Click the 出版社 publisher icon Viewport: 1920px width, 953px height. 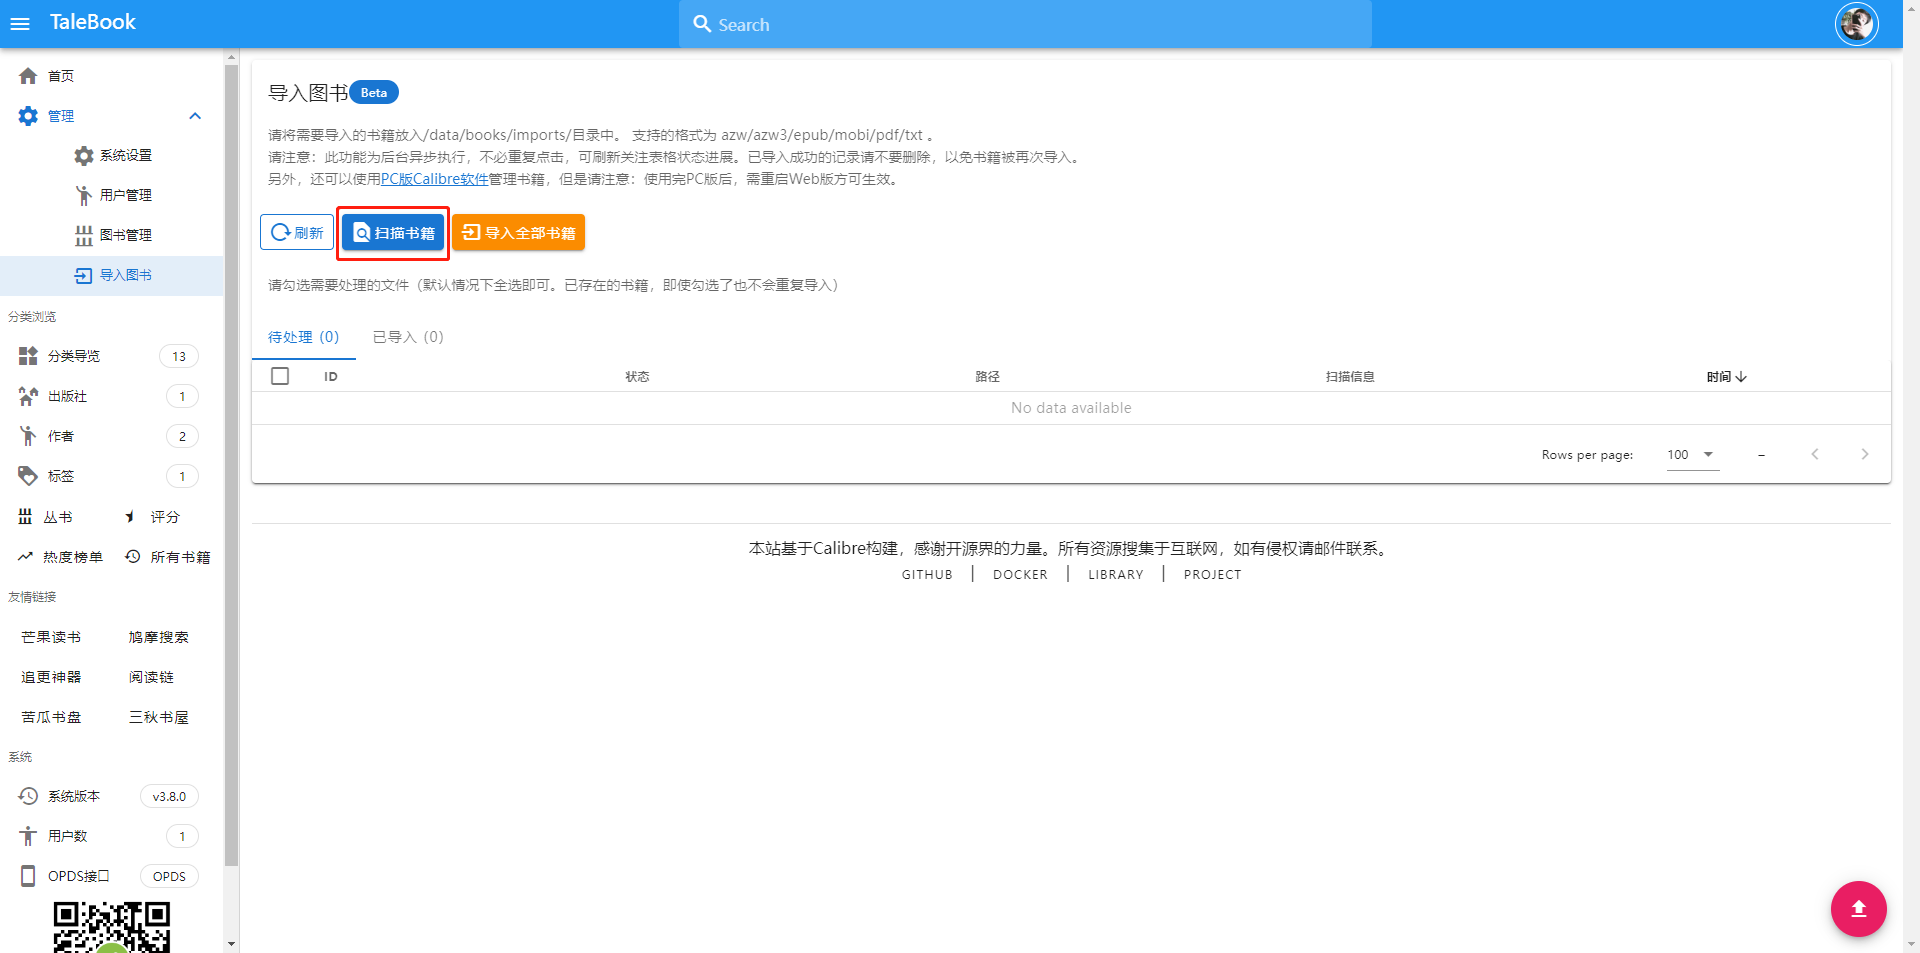pos(28,396)
